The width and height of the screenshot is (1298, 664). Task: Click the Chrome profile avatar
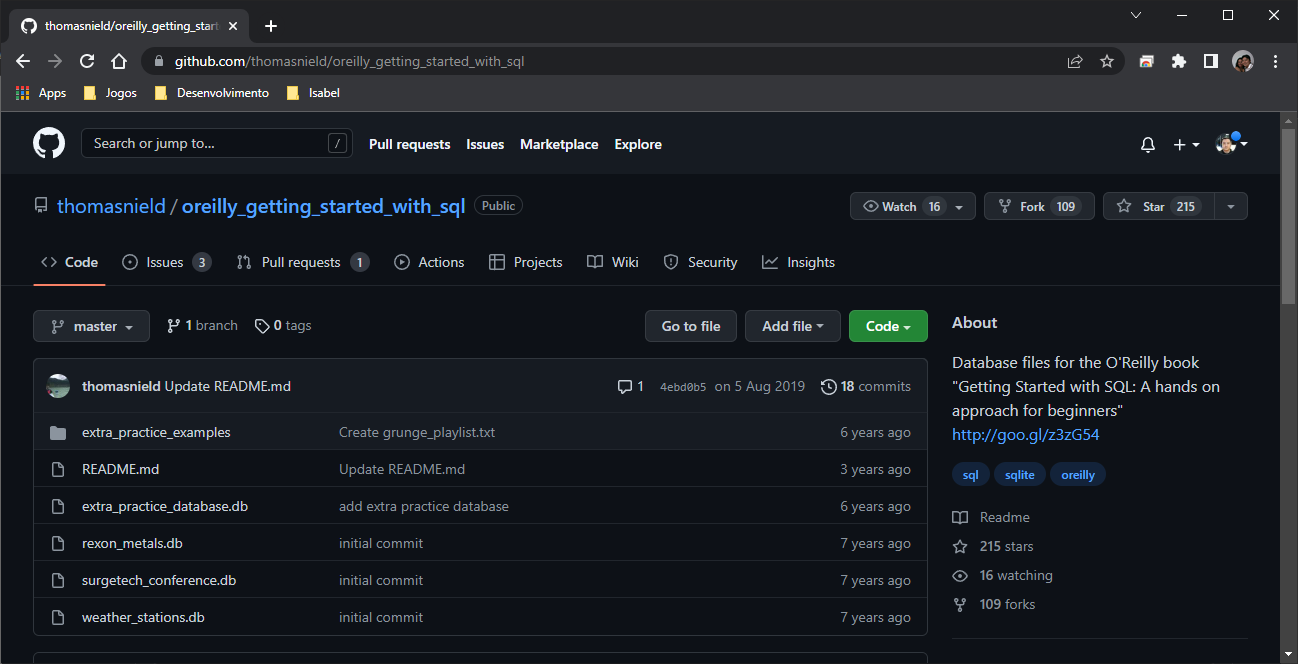(1243, 61)
